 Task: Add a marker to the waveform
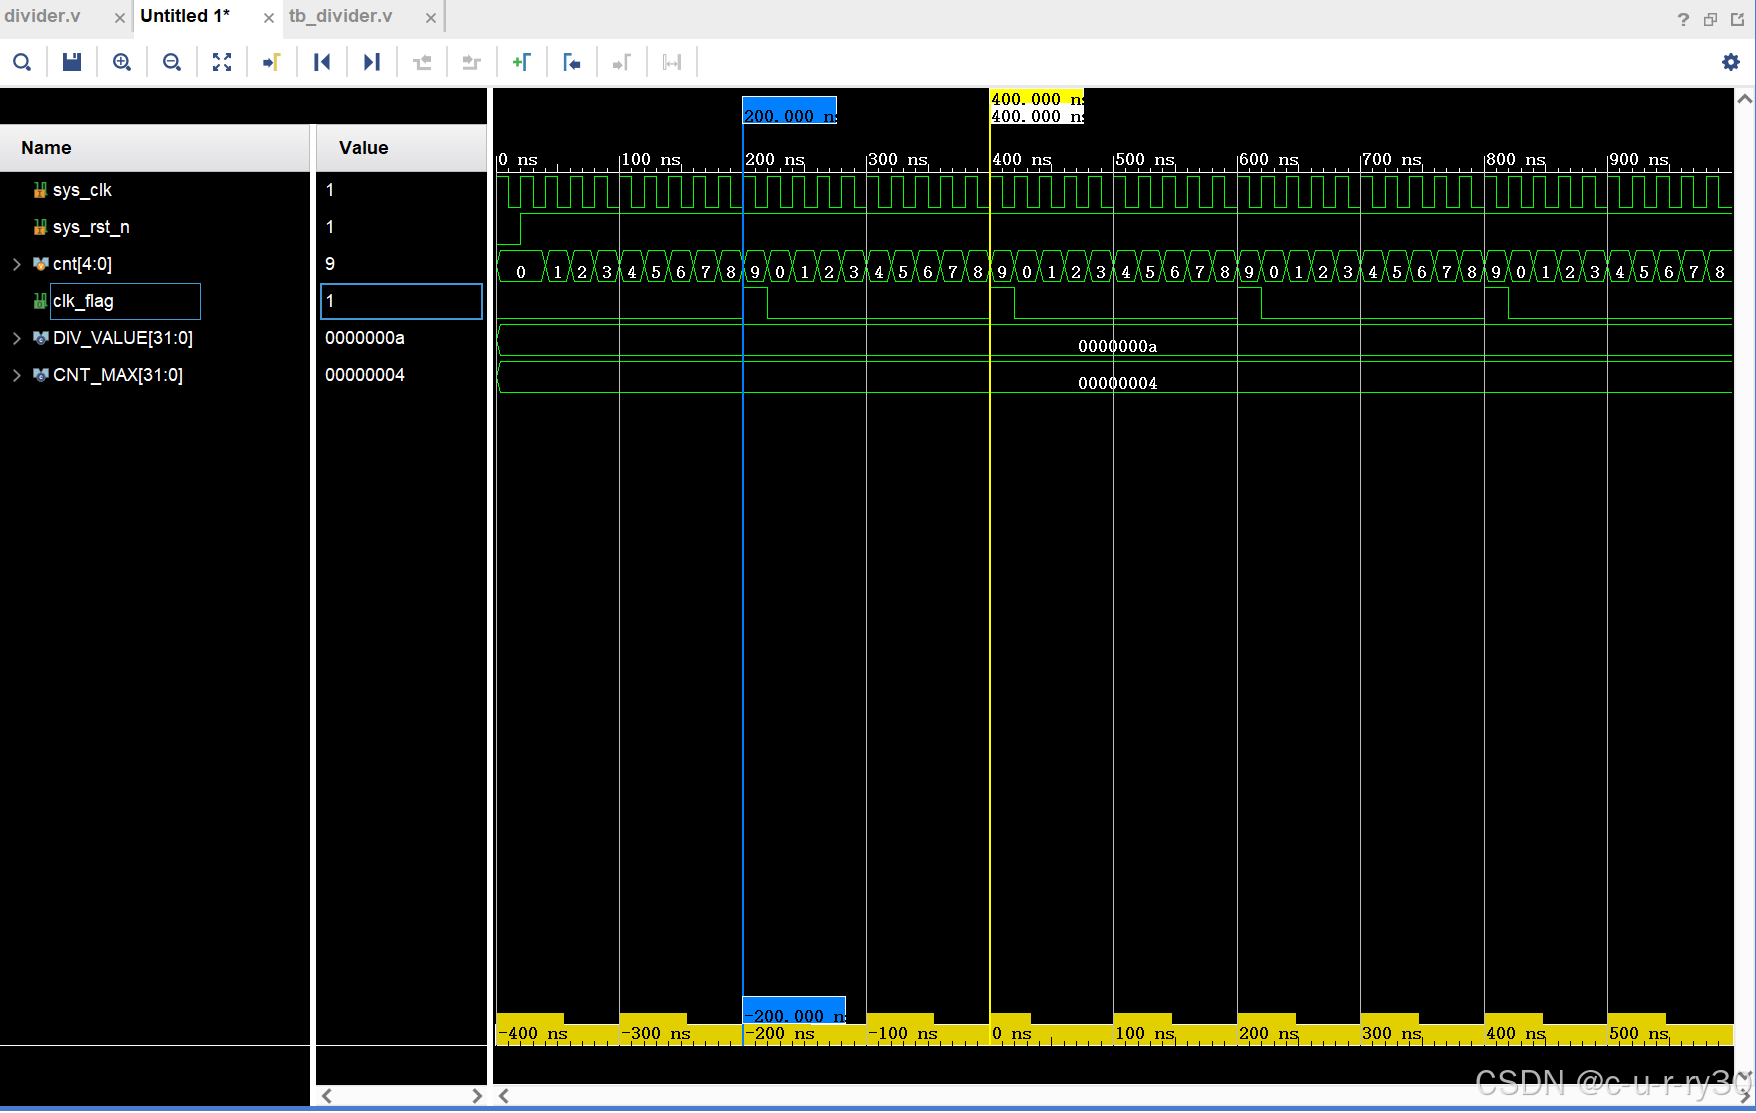pos(521,62)
